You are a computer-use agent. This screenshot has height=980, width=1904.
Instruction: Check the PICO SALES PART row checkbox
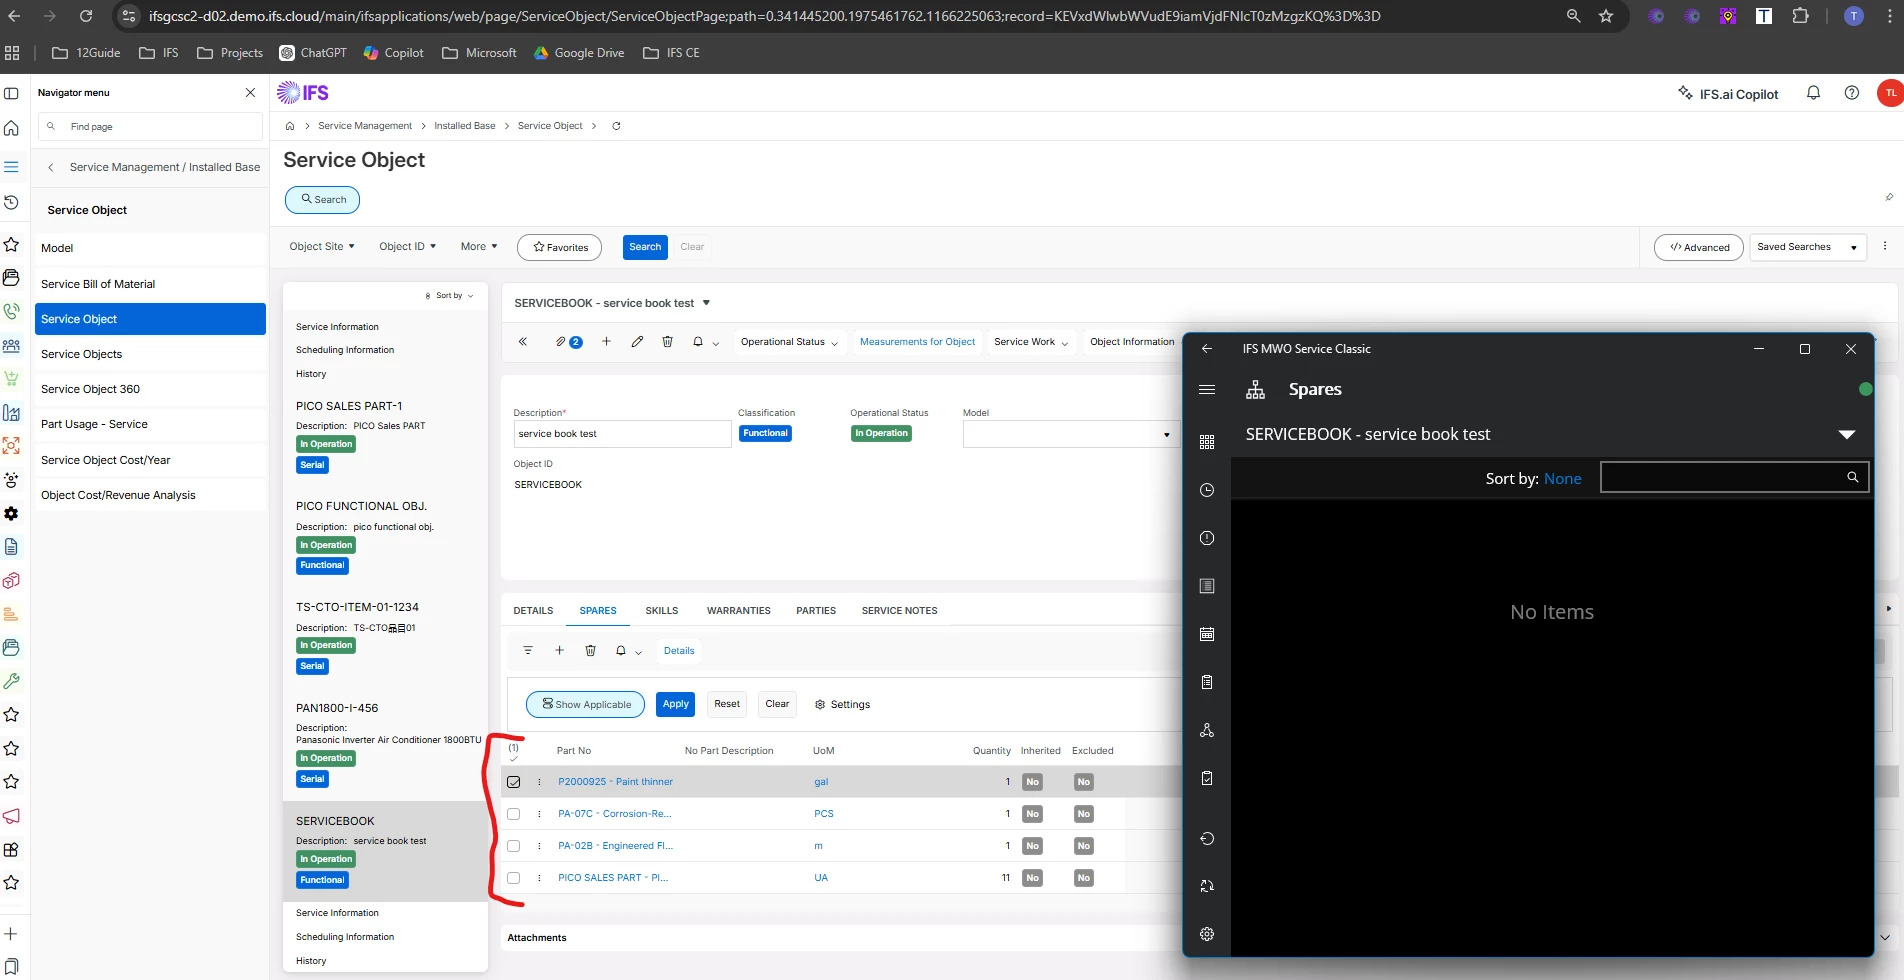click(x=514, y=878)
